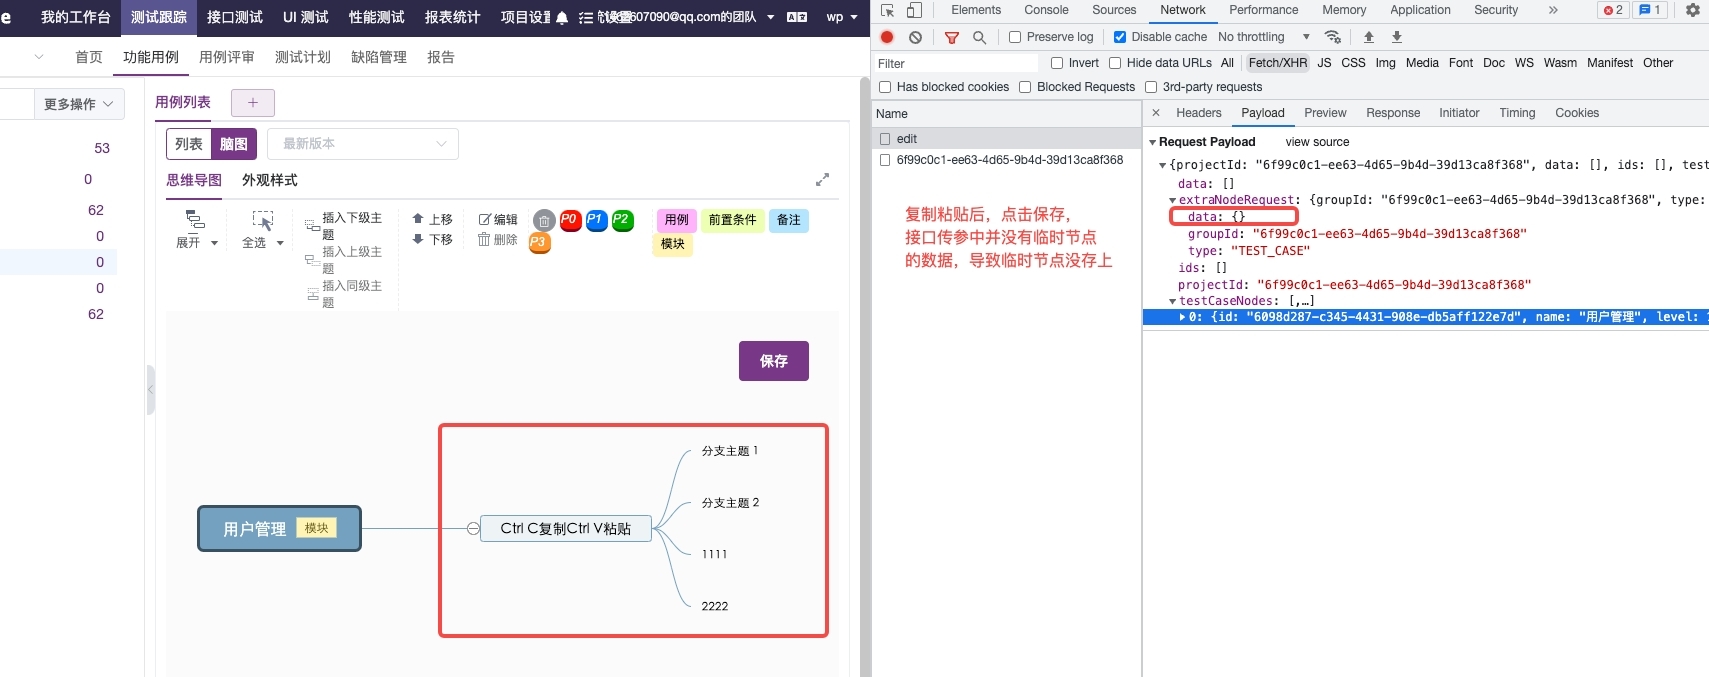Open the wp user dropdown in top bar
The image size is (1709, 677).
tap(842, 17)
